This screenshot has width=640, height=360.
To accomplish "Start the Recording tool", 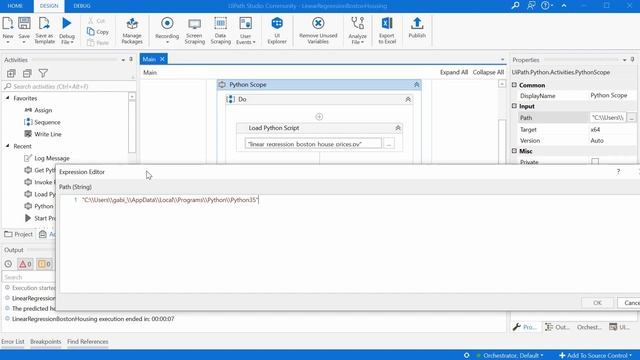I will [x=167, y=29].
